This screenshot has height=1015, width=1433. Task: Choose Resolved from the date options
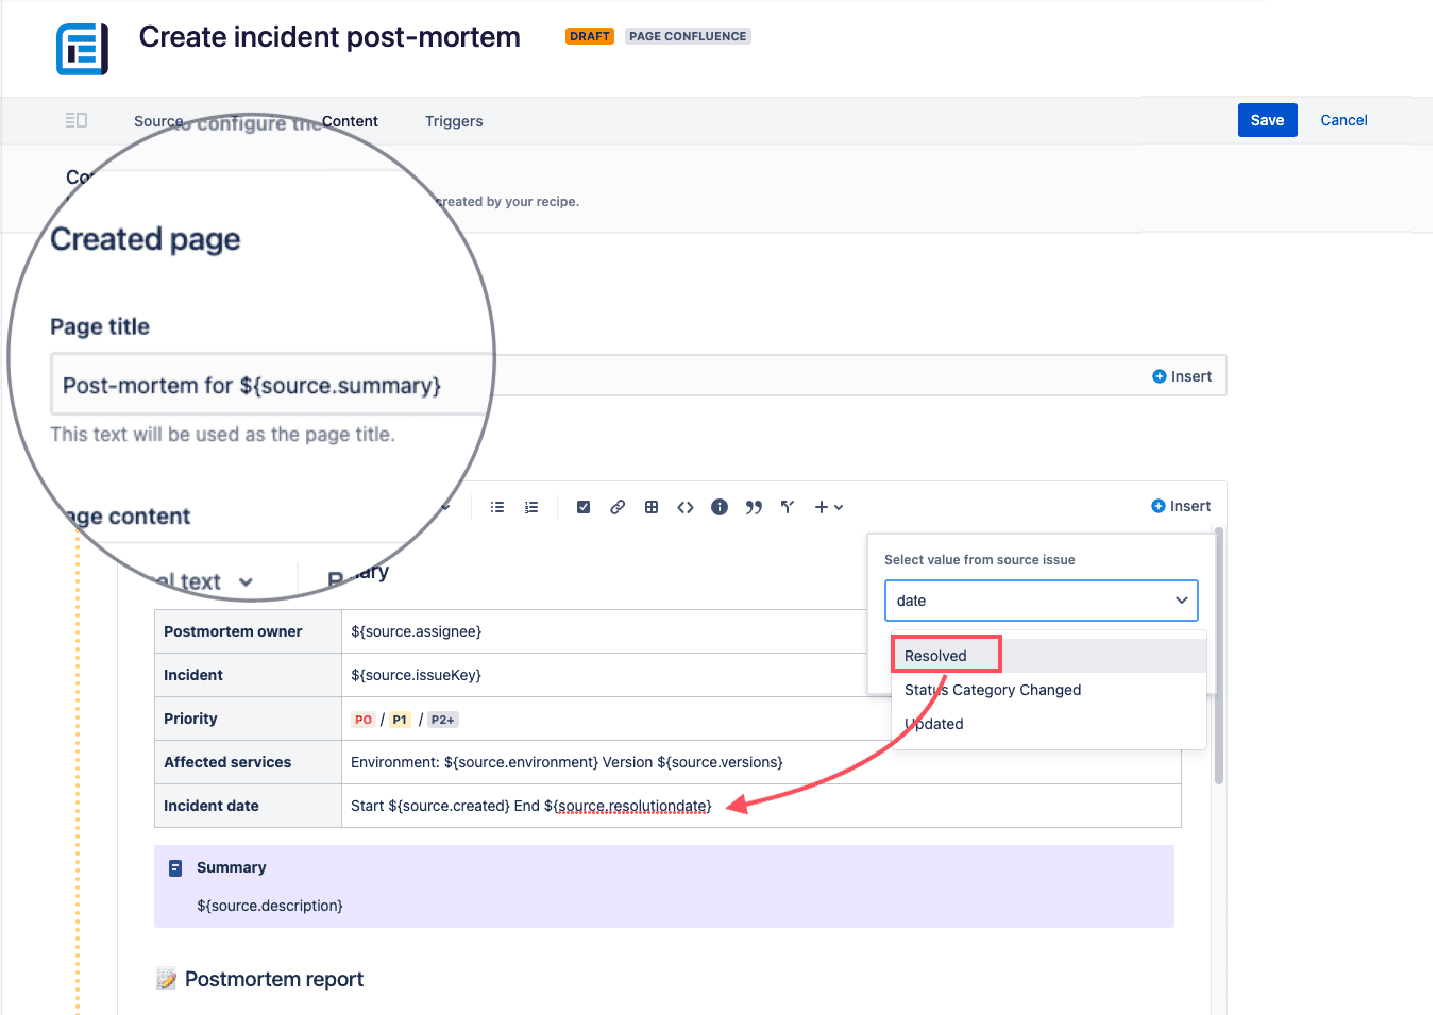coord(936,656)
